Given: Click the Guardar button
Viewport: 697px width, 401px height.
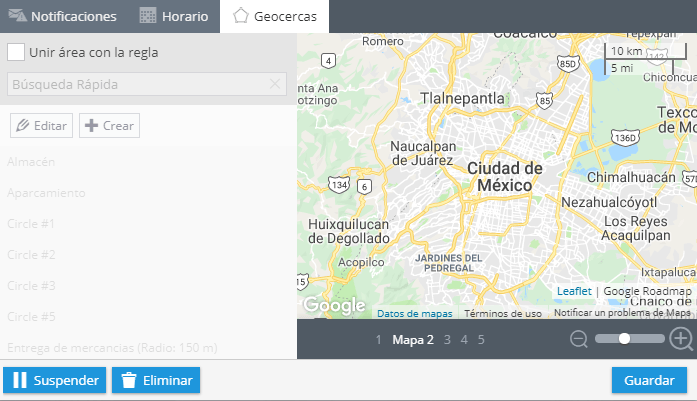Looking at the screenshot, I should click(649, 380).
